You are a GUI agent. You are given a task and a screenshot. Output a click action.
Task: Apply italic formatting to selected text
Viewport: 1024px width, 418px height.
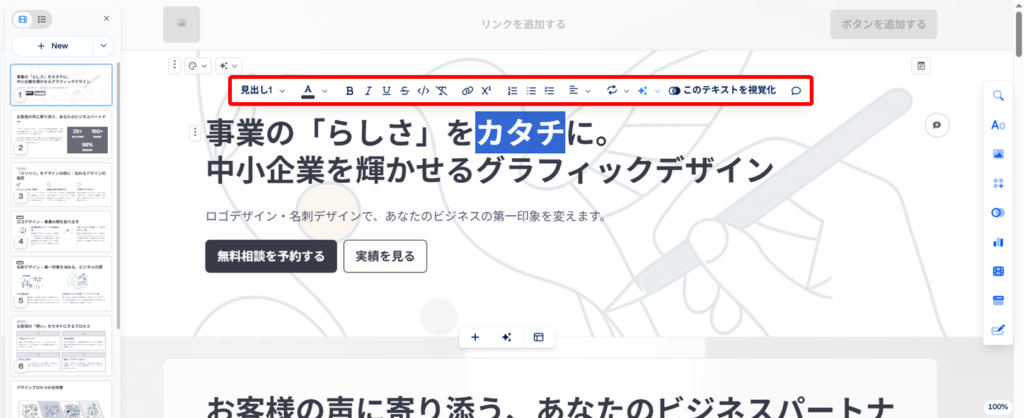coord(369,91)
